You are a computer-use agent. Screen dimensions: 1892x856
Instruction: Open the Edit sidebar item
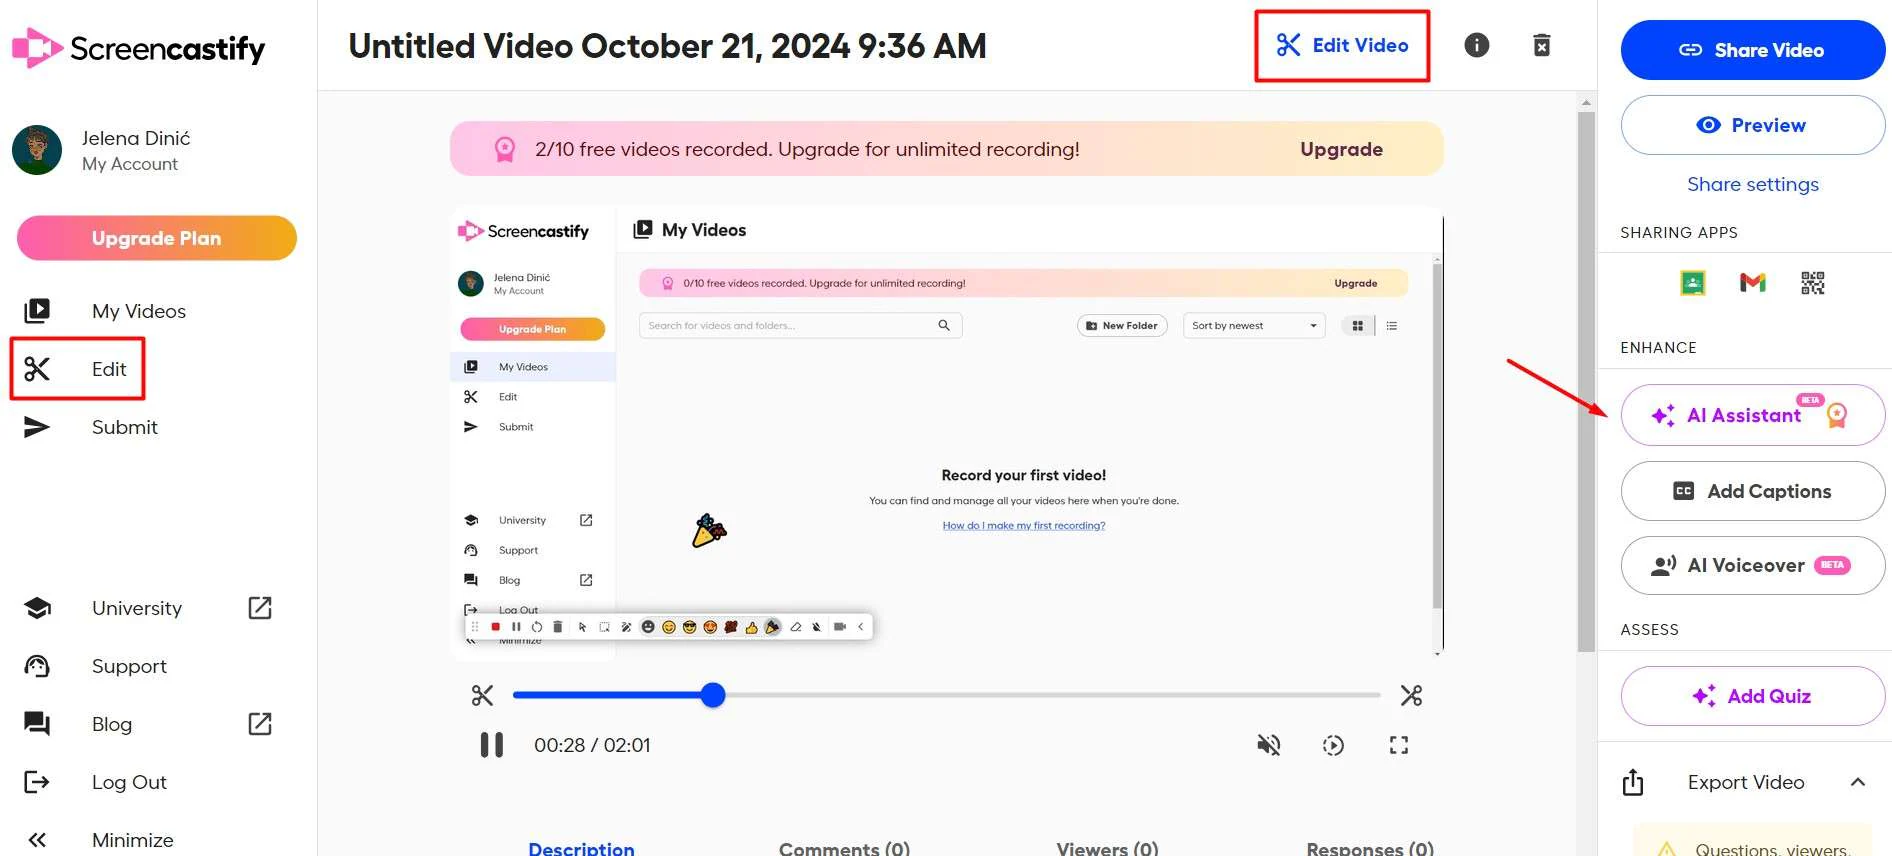78,369
